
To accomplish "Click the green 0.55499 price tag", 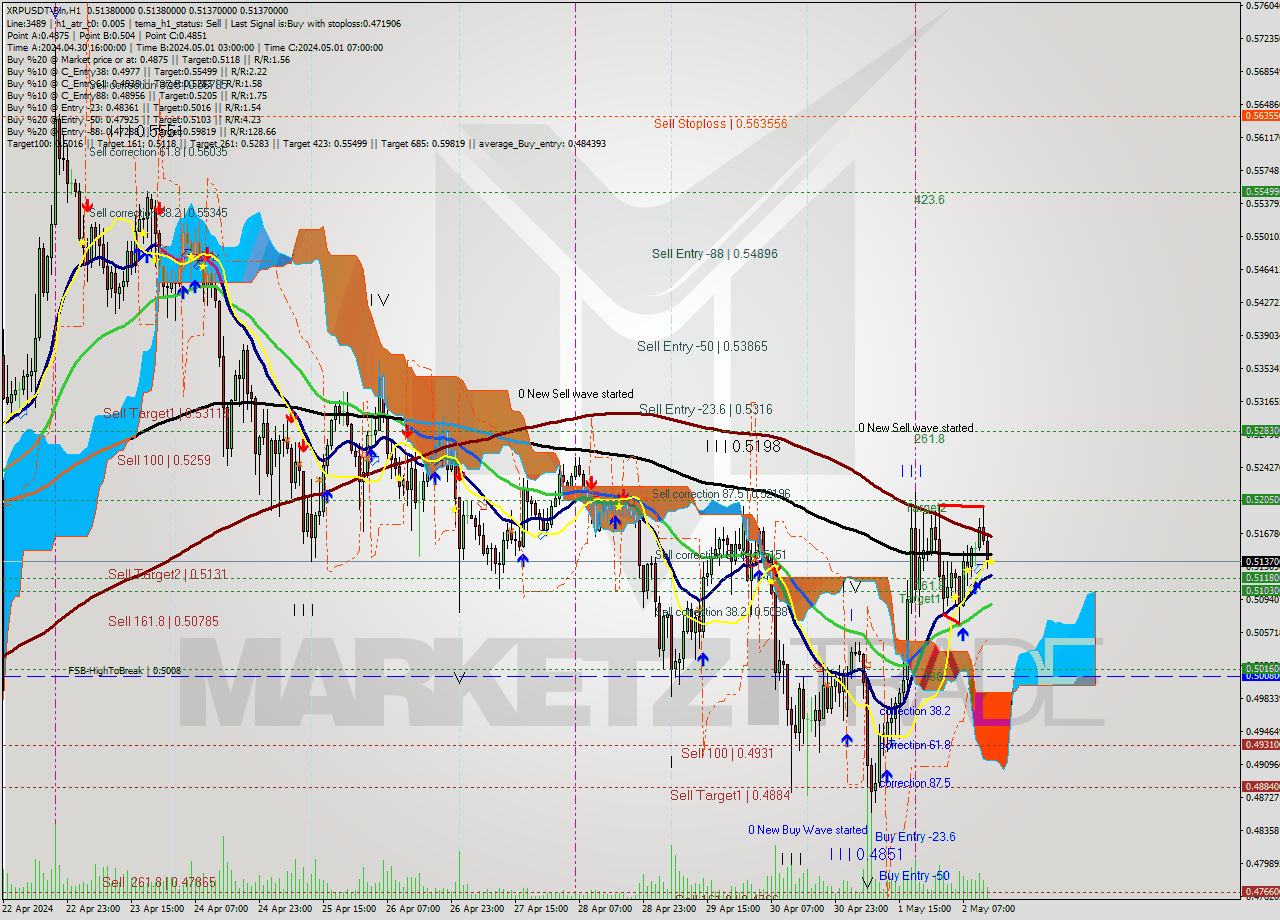I will [1261, 191].
